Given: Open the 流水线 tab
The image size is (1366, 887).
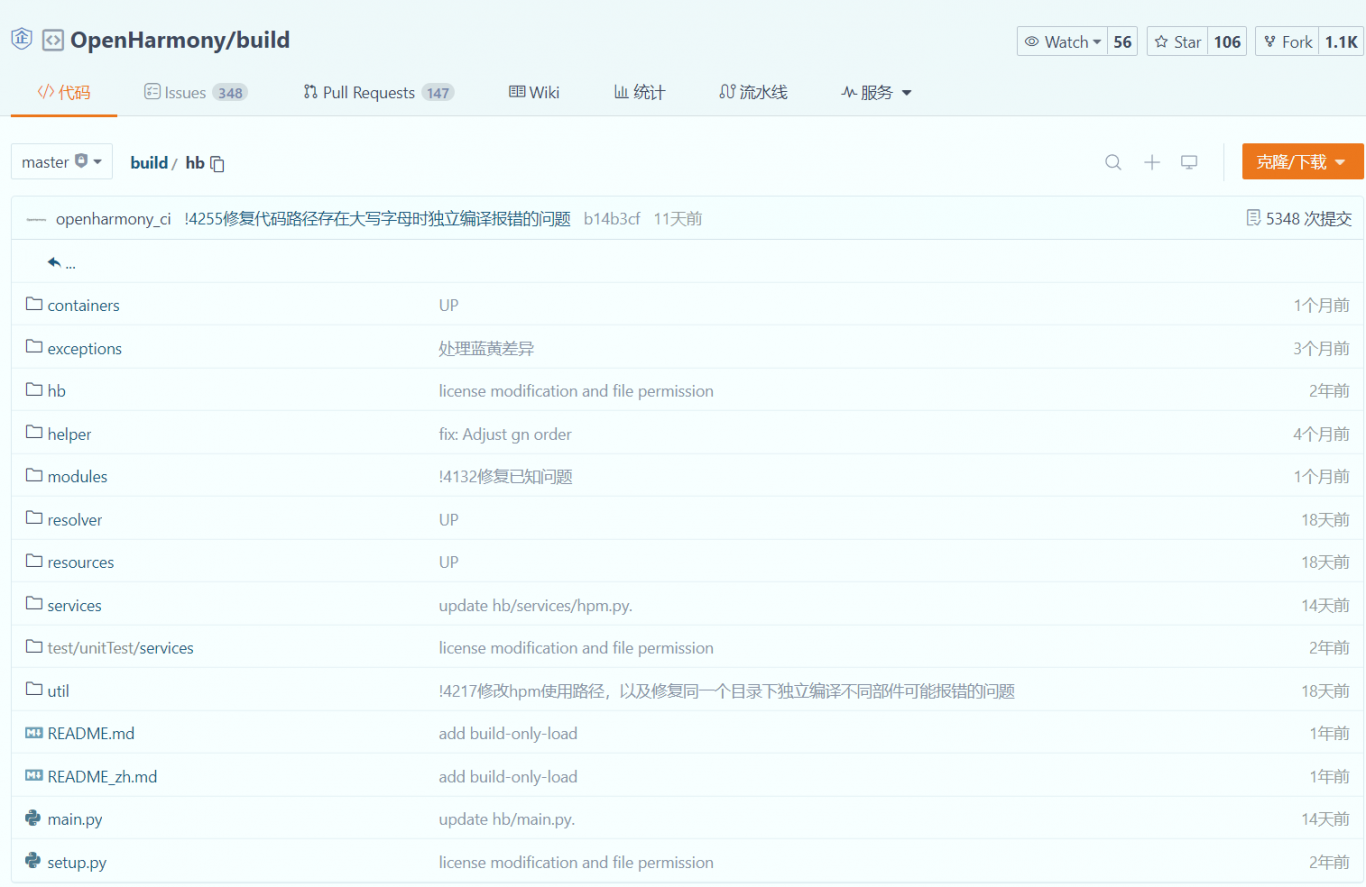Looking at the screenshot, I should (753, 92).
